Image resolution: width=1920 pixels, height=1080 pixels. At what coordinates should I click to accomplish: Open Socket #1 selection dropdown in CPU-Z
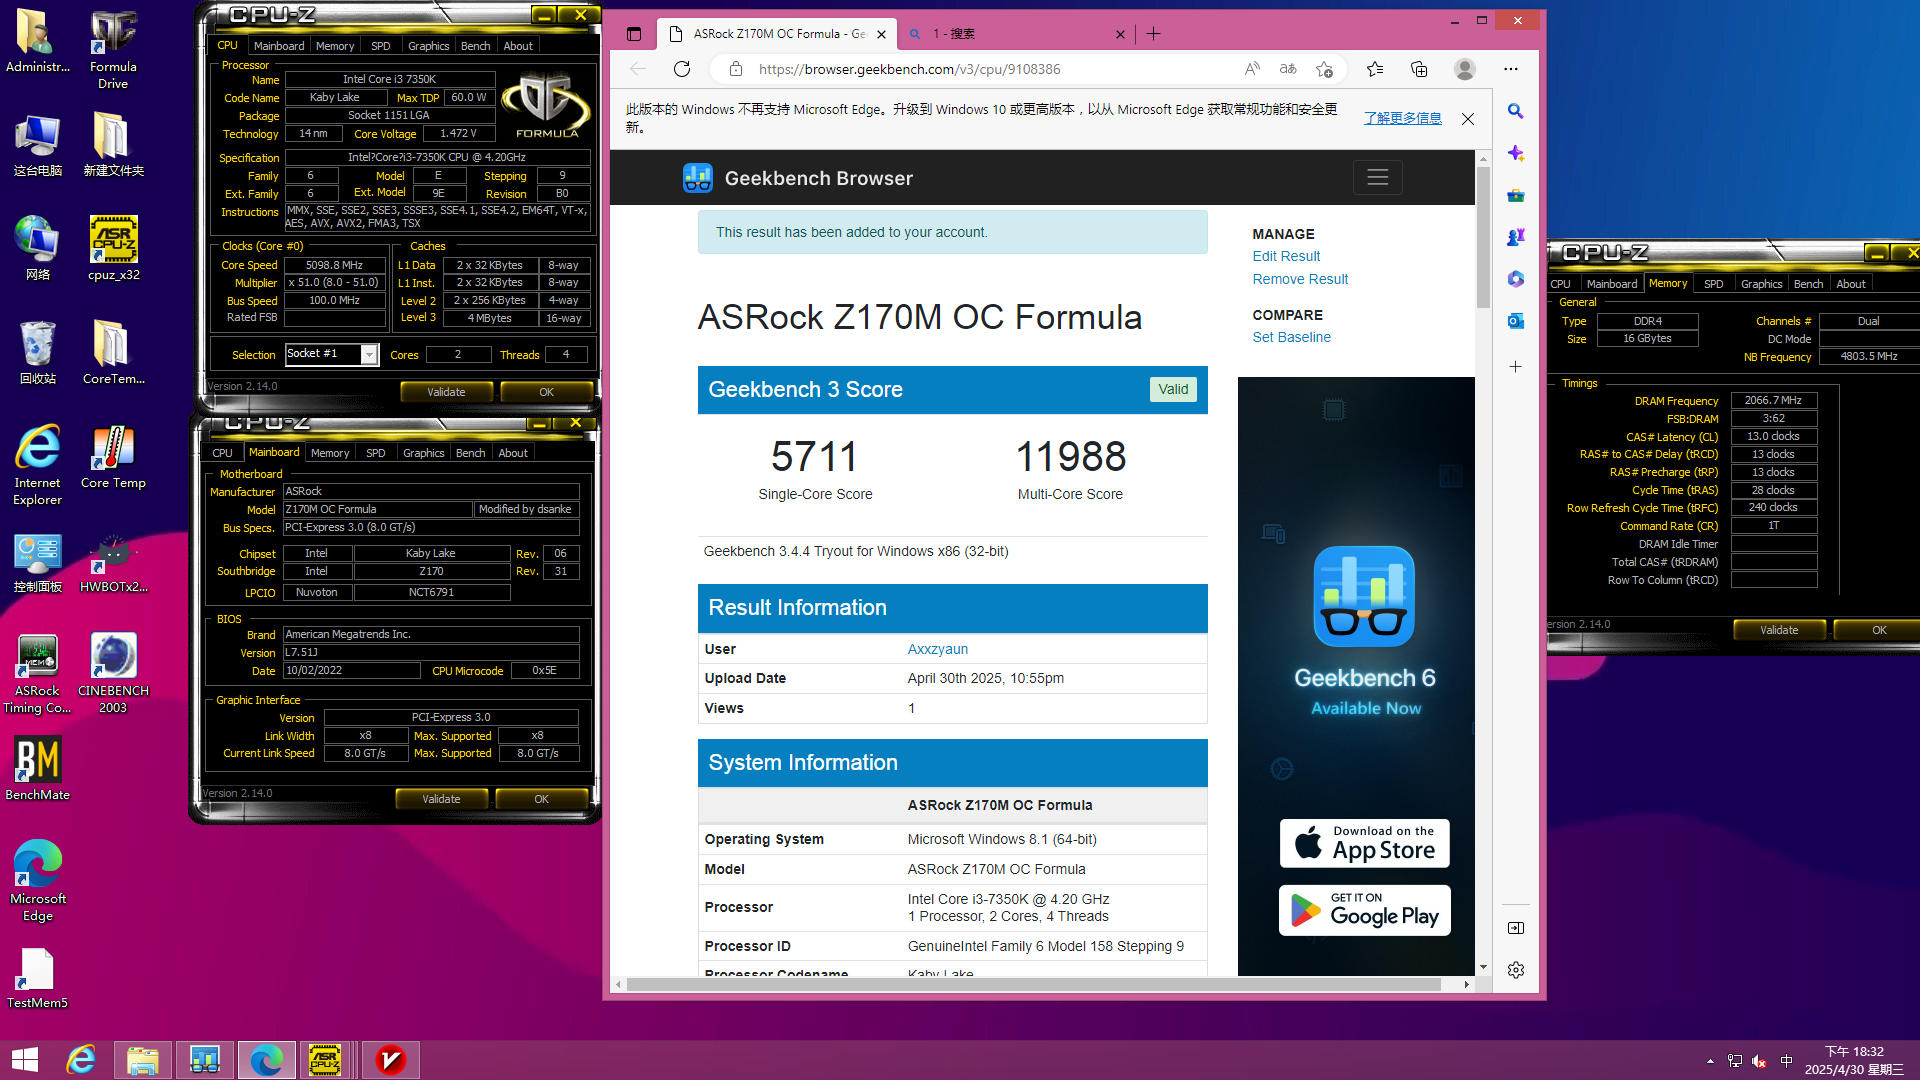[x=369, y=355]
